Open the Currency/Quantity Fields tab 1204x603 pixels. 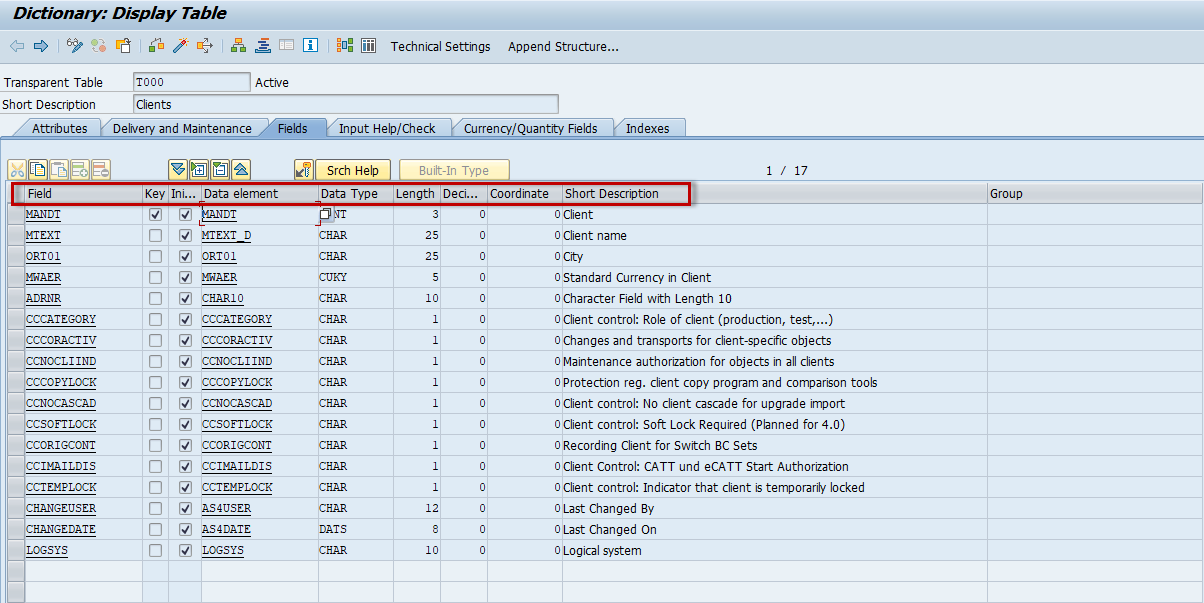click(533, 128)
